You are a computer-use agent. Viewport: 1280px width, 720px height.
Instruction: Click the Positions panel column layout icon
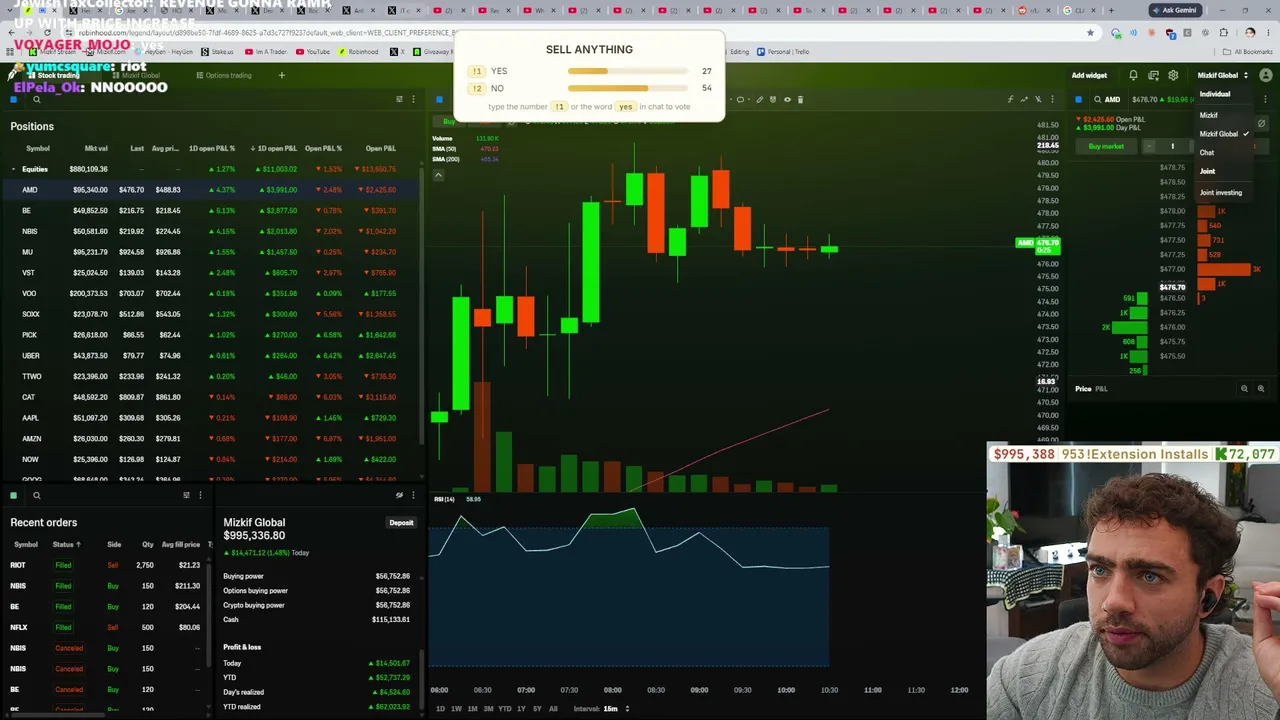click(399, 100)
